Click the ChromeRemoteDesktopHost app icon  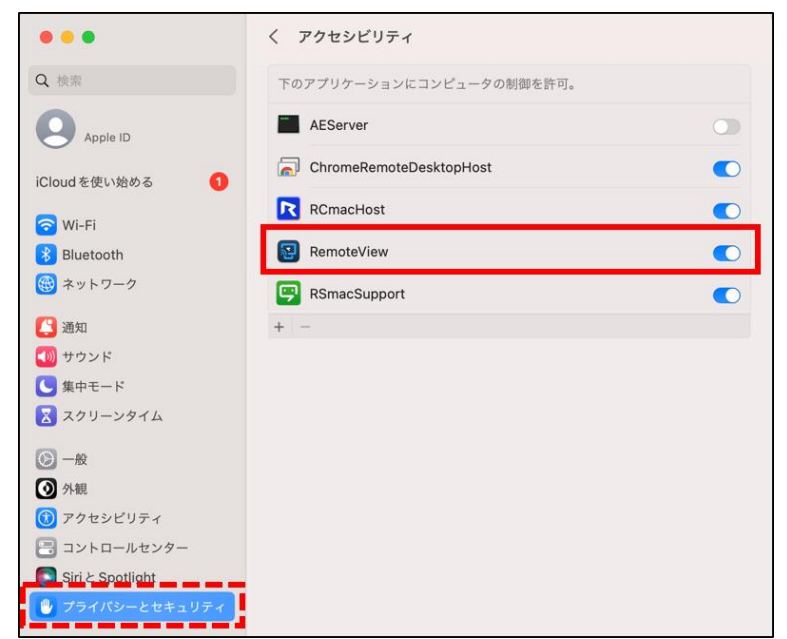(288, 167)
